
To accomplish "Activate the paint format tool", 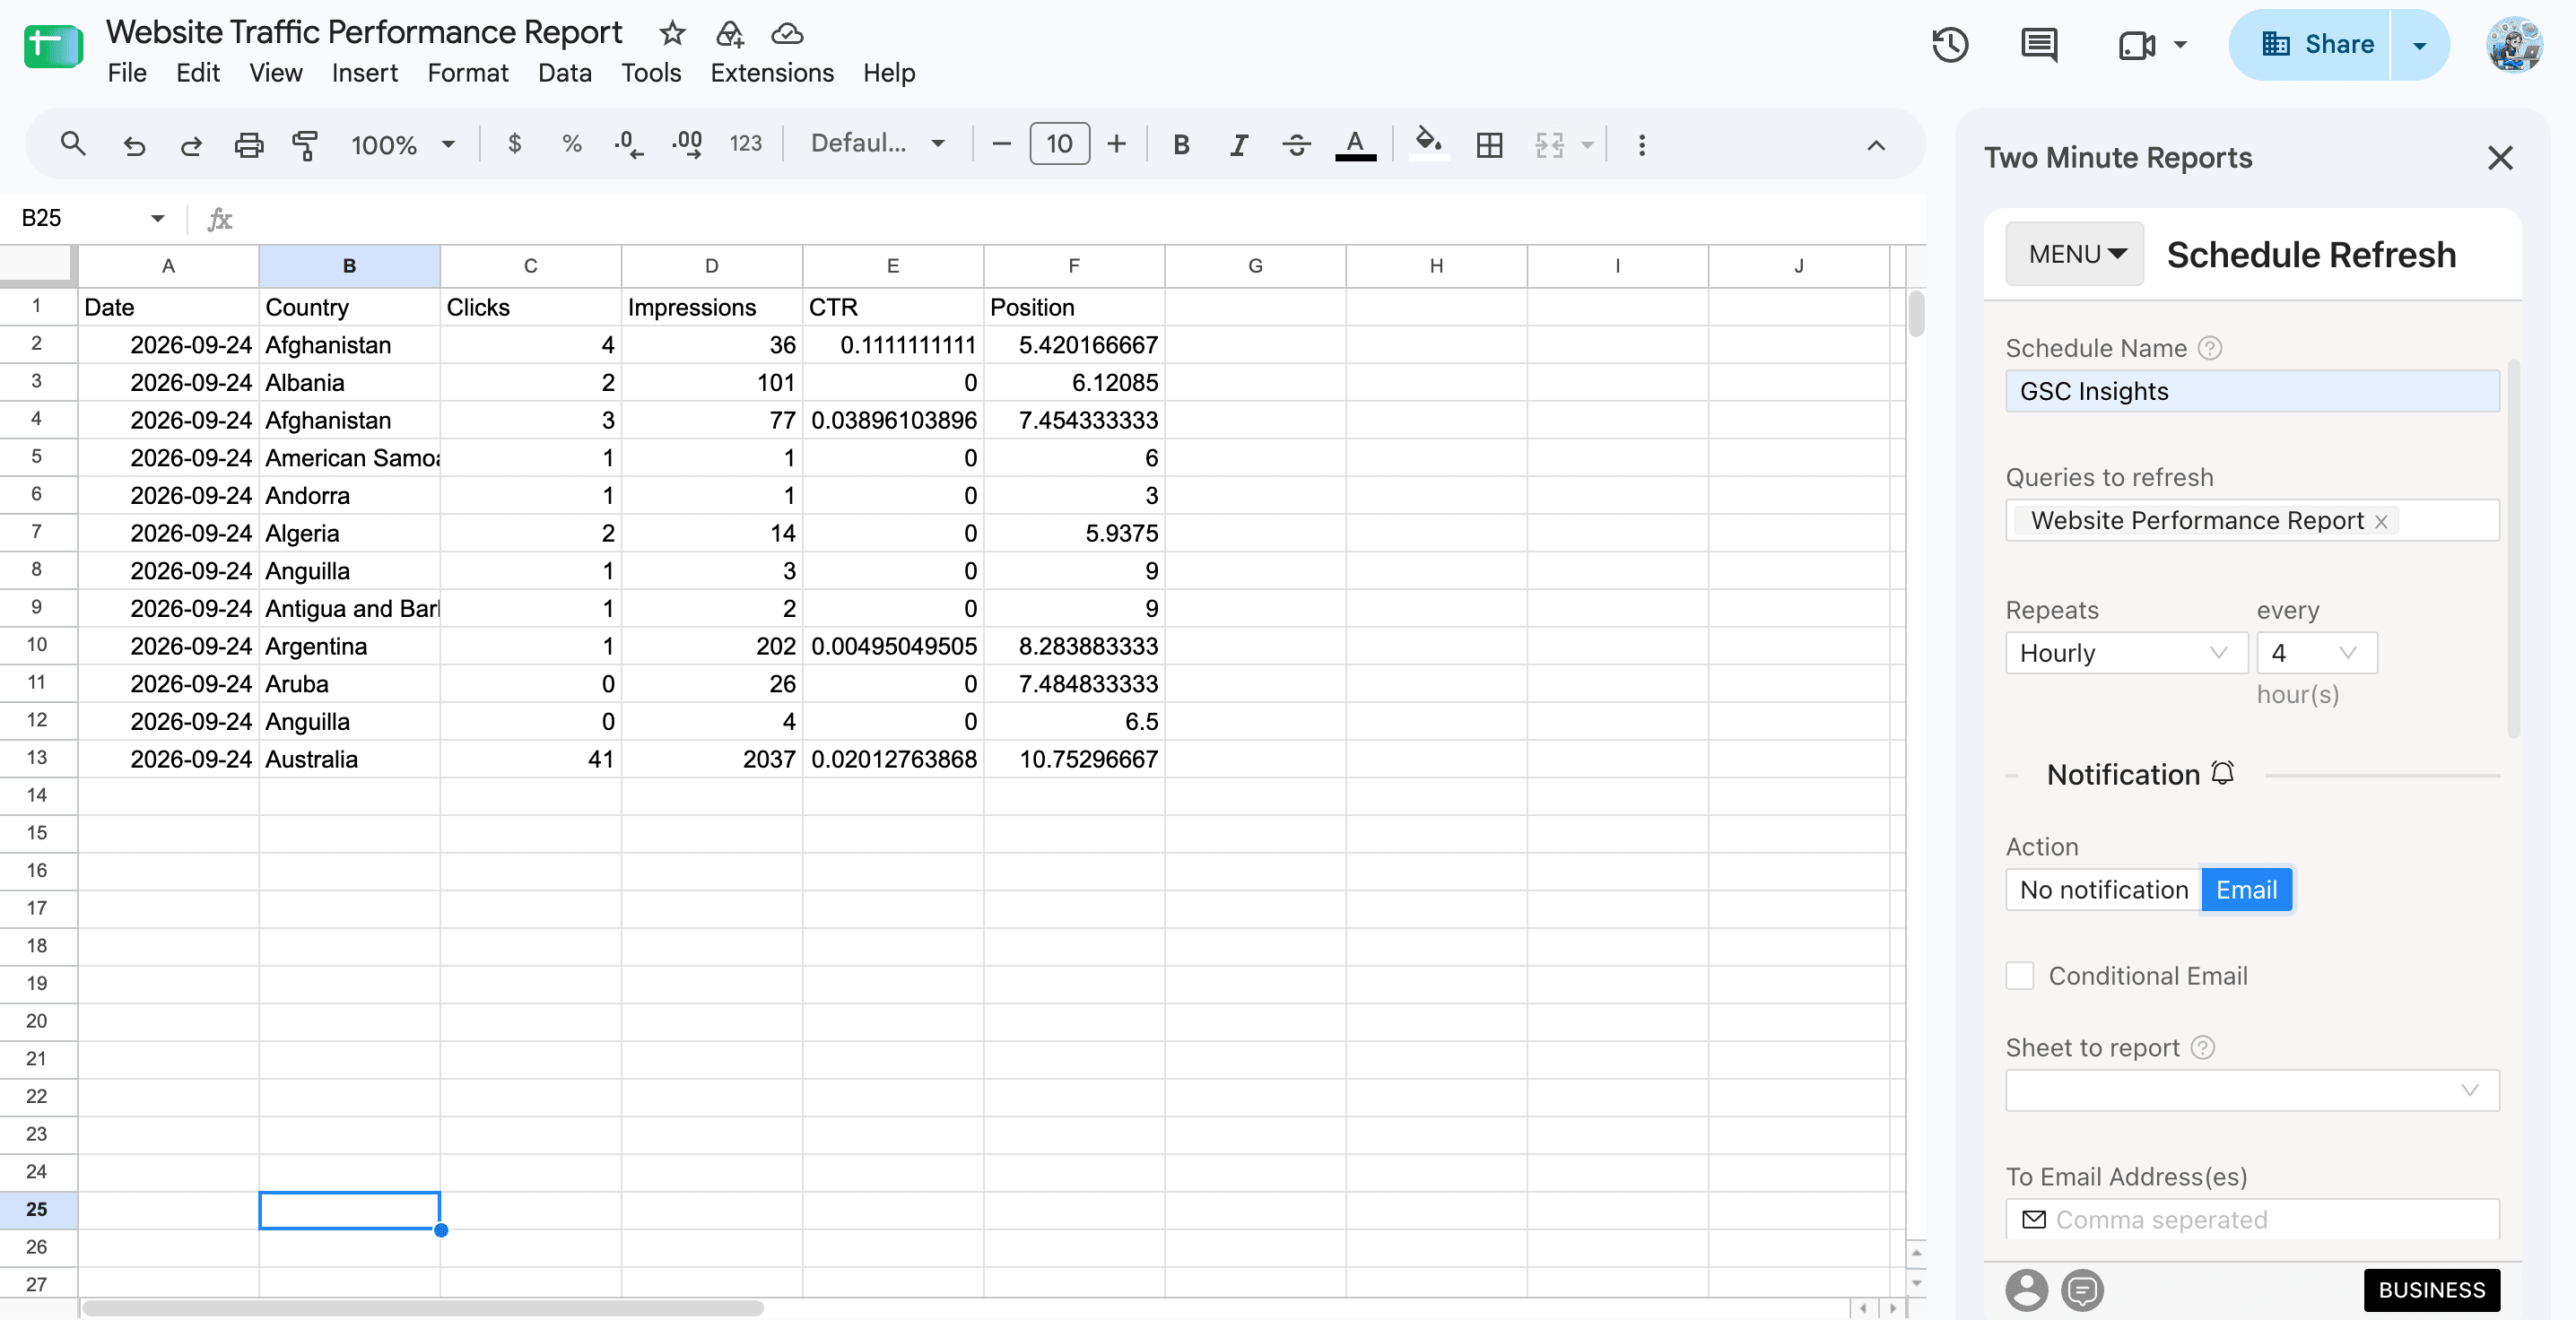I will coord(305,145).
